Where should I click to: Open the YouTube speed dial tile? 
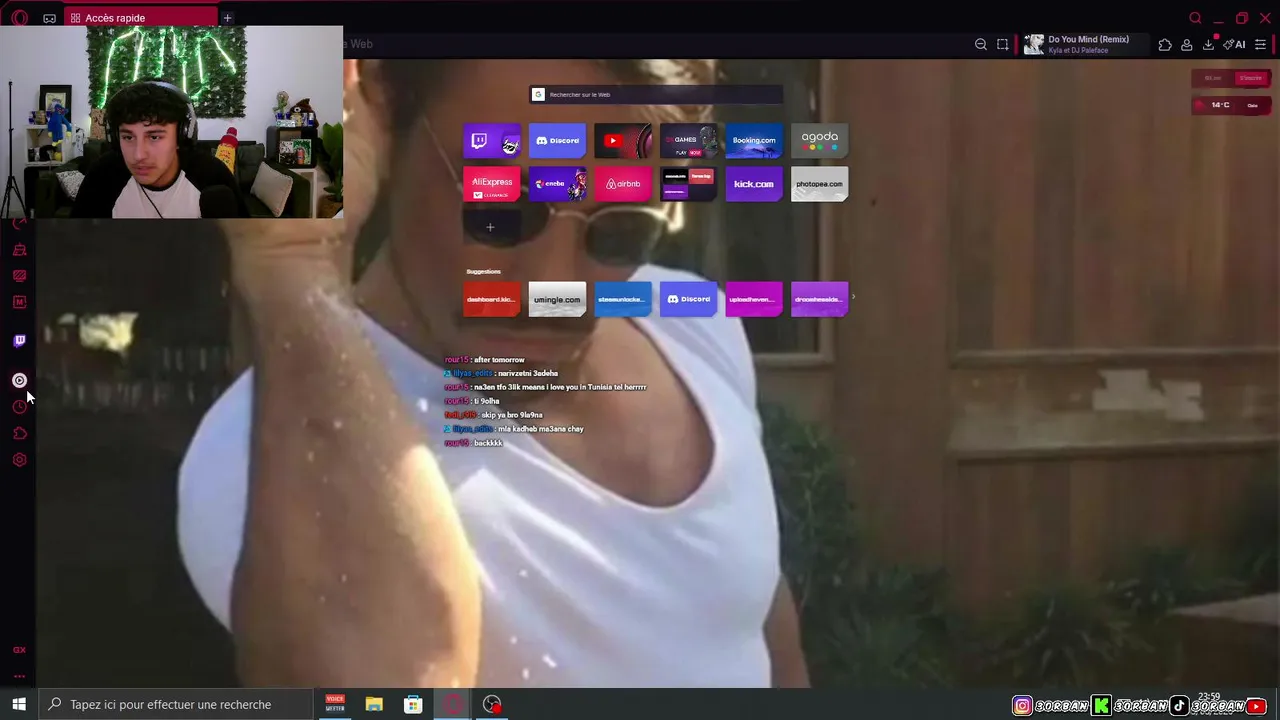(x=623, y=141)
